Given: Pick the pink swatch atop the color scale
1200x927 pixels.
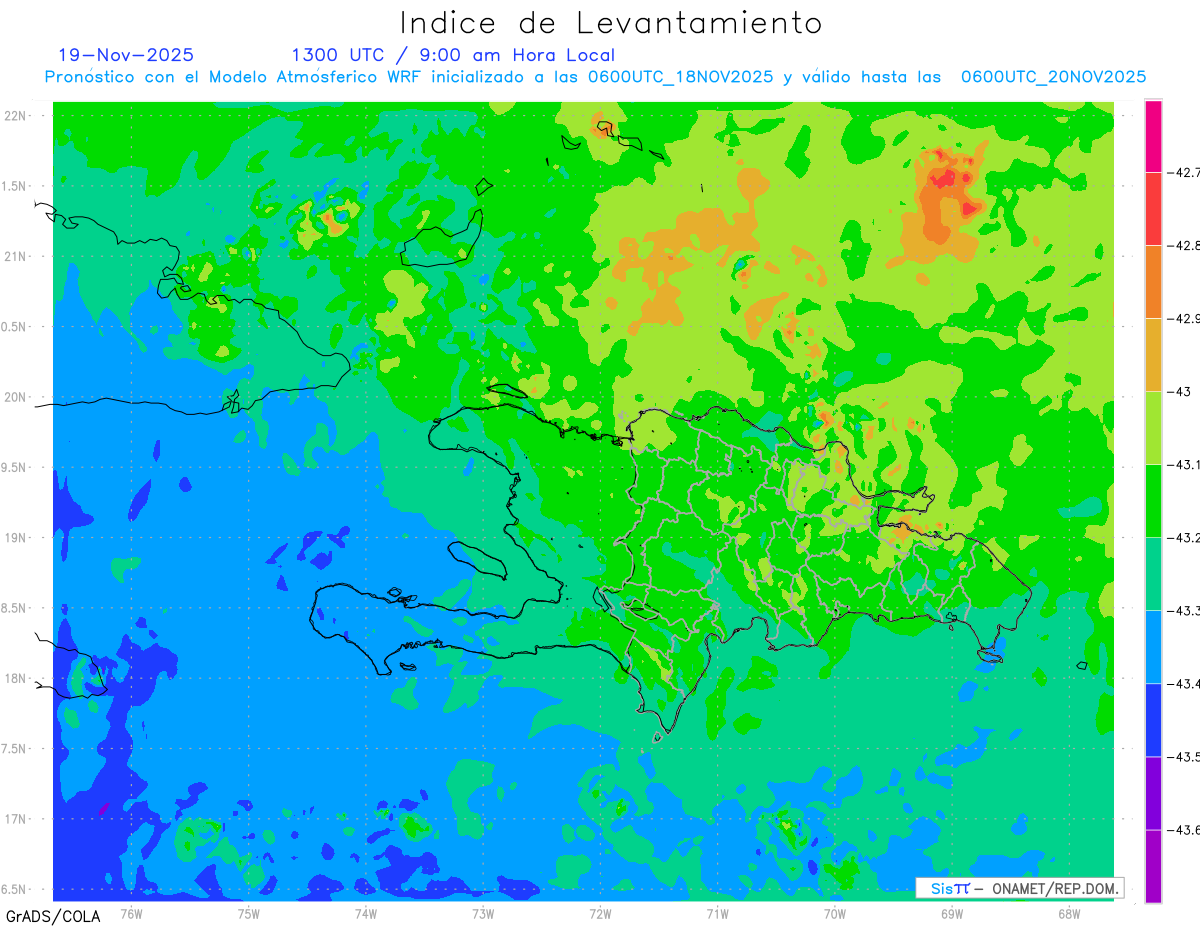Looking at the screenshot, I should click(x=1153, y=136).
